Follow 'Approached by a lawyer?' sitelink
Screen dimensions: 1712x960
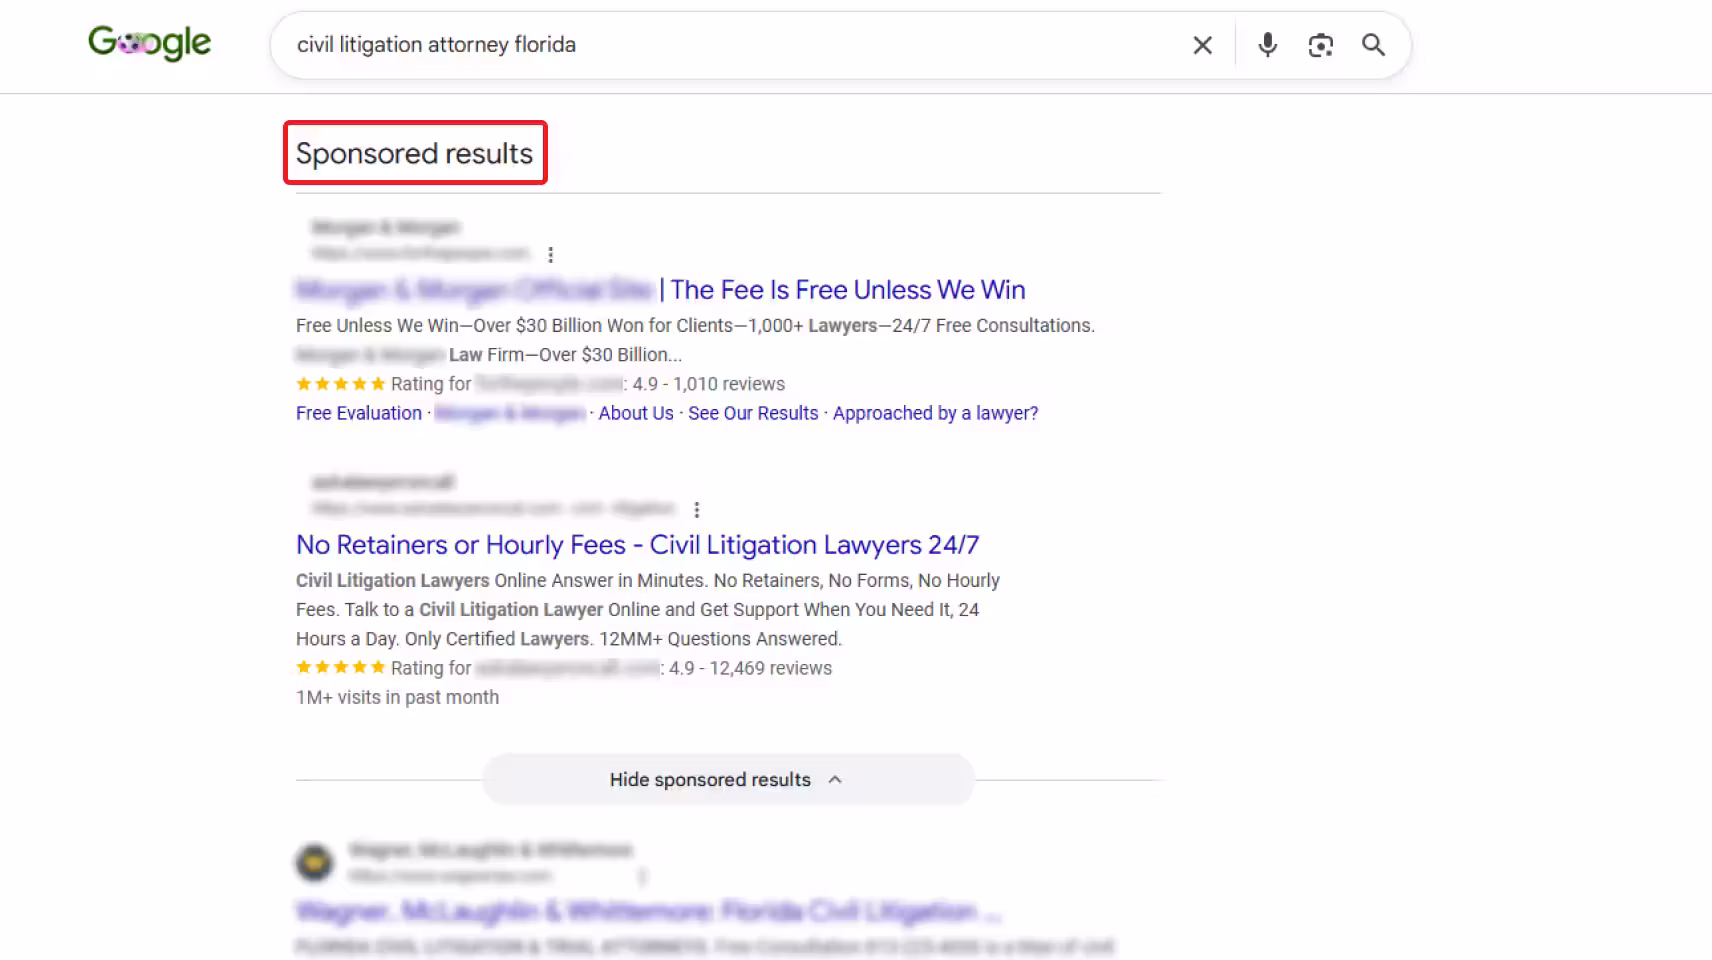click(x=935, y=413)
